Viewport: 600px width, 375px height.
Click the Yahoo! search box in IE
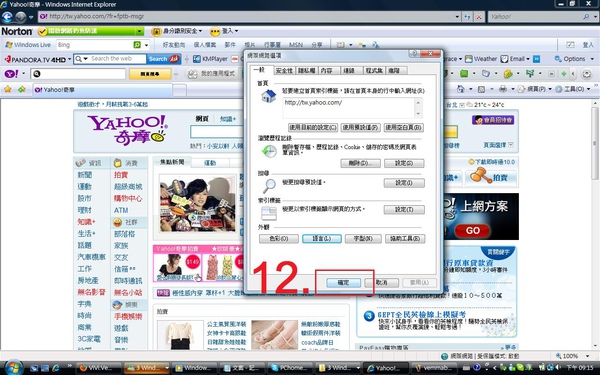[x=535, y=16]
